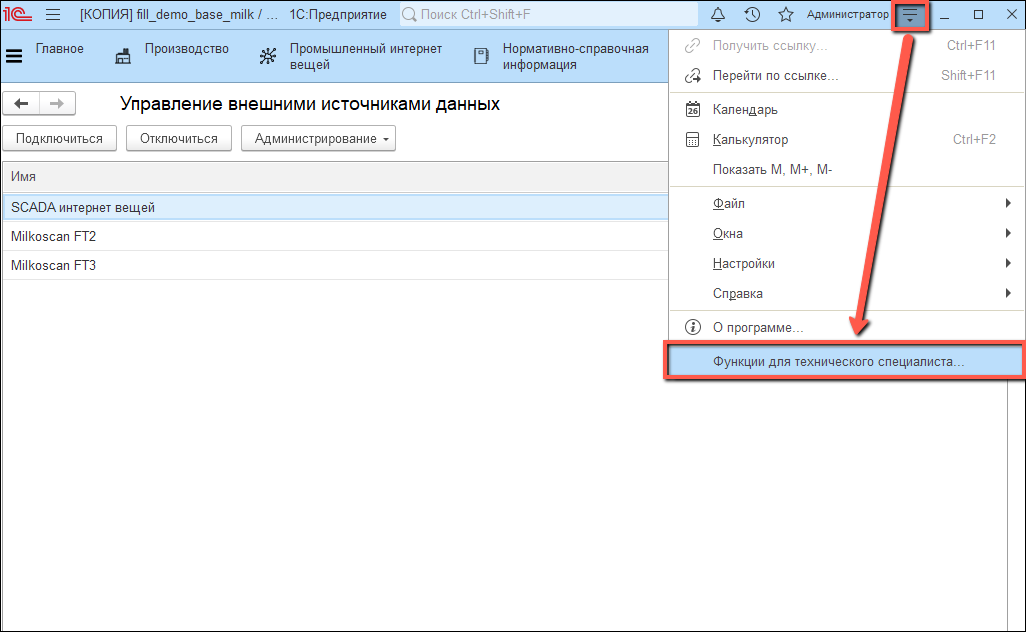This screenshot has width=1026, height=632.
Task: Click the 1C logo icon
Action: click(x=18, y=14)
